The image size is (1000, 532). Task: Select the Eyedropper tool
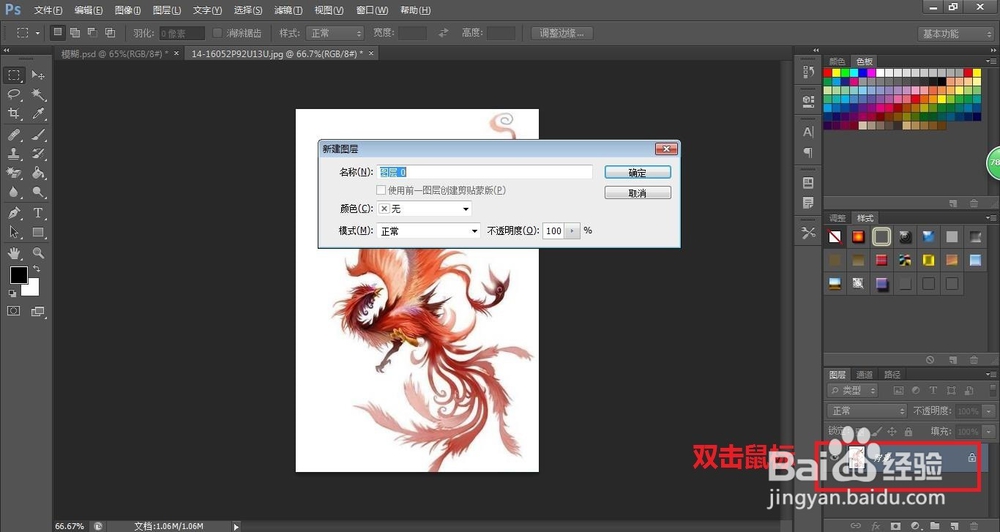(38, 114)
